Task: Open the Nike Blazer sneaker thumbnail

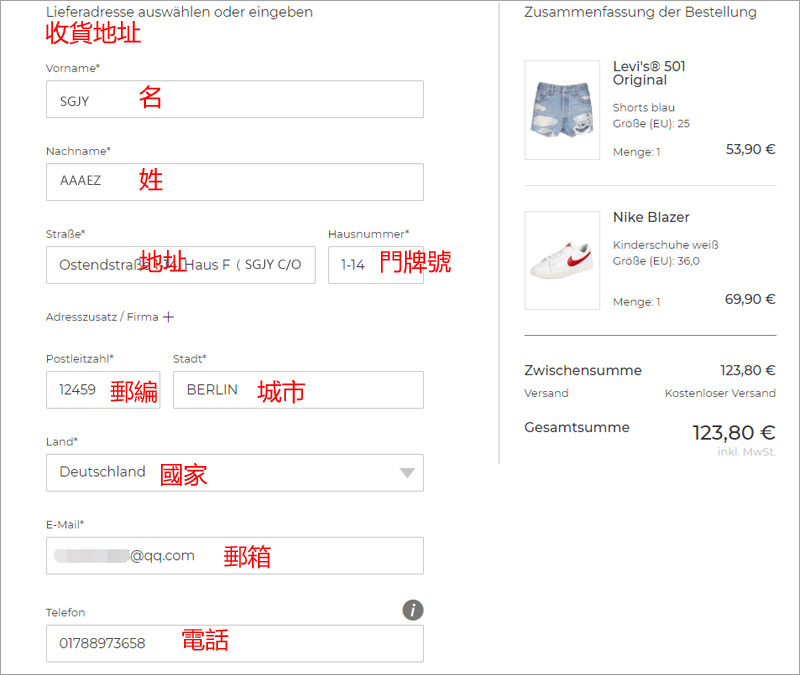Action: click(561, 260)
